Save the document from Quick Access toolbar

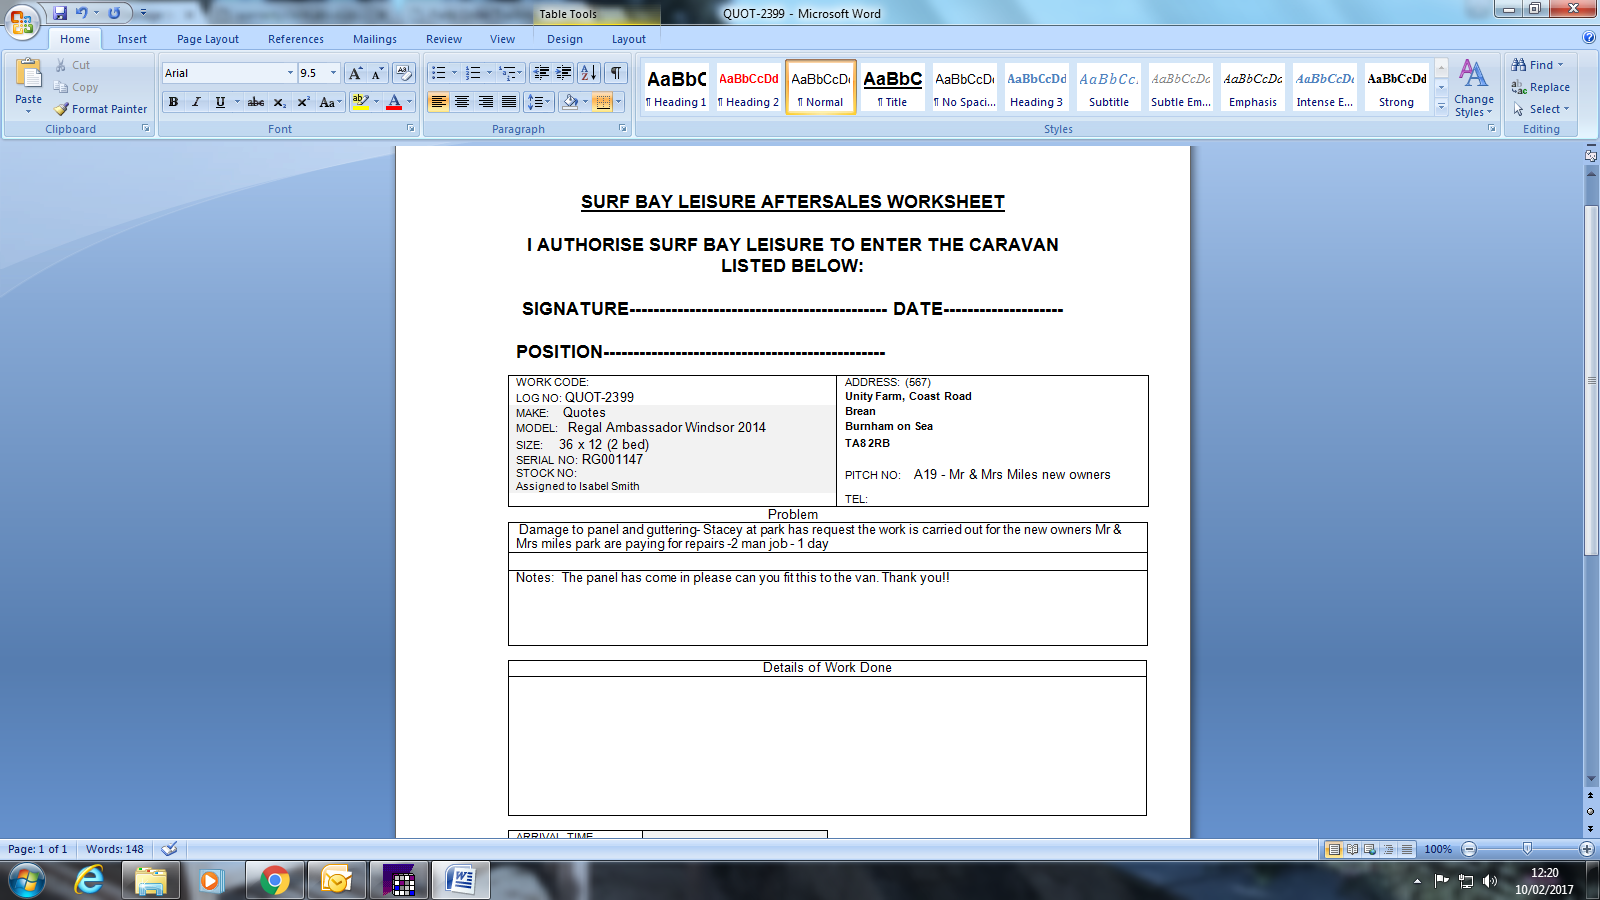click(60, 13)
